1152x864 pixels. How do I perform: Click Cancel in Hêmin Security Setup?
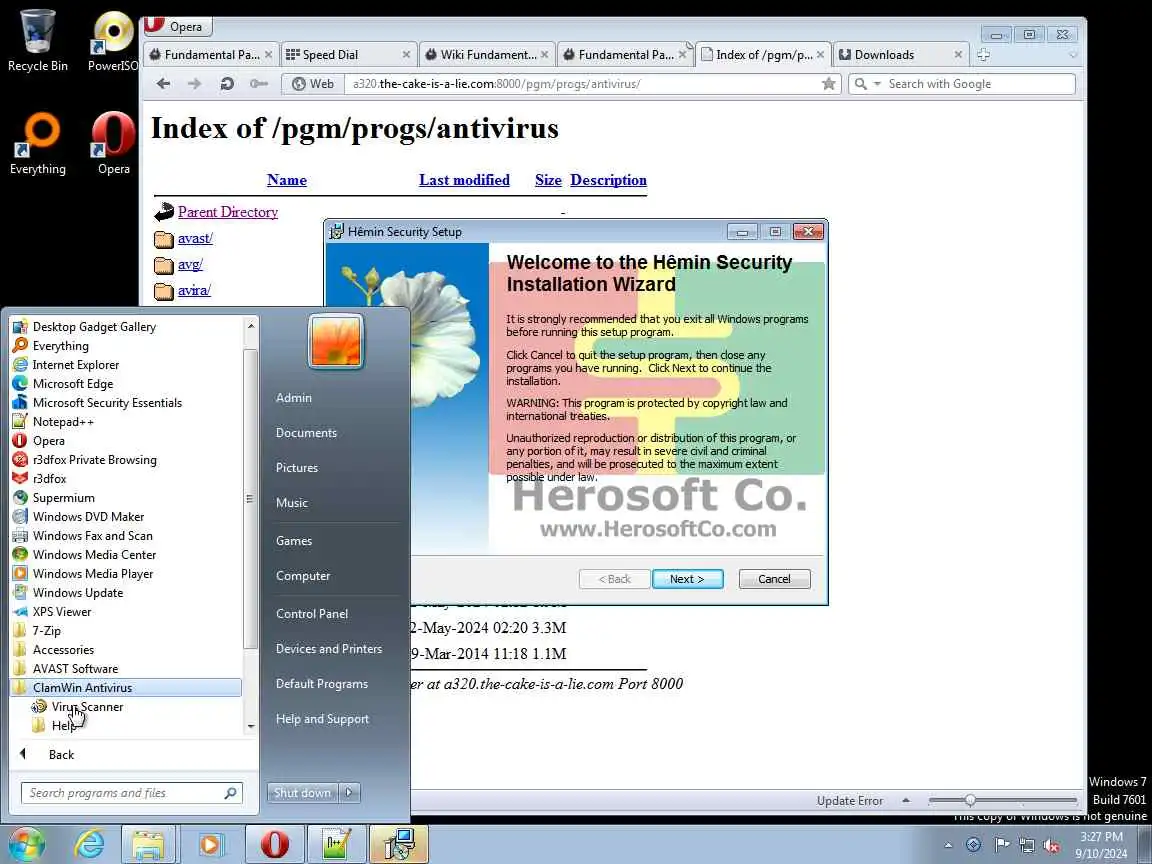pyautogui.click(x=774, y=579)
